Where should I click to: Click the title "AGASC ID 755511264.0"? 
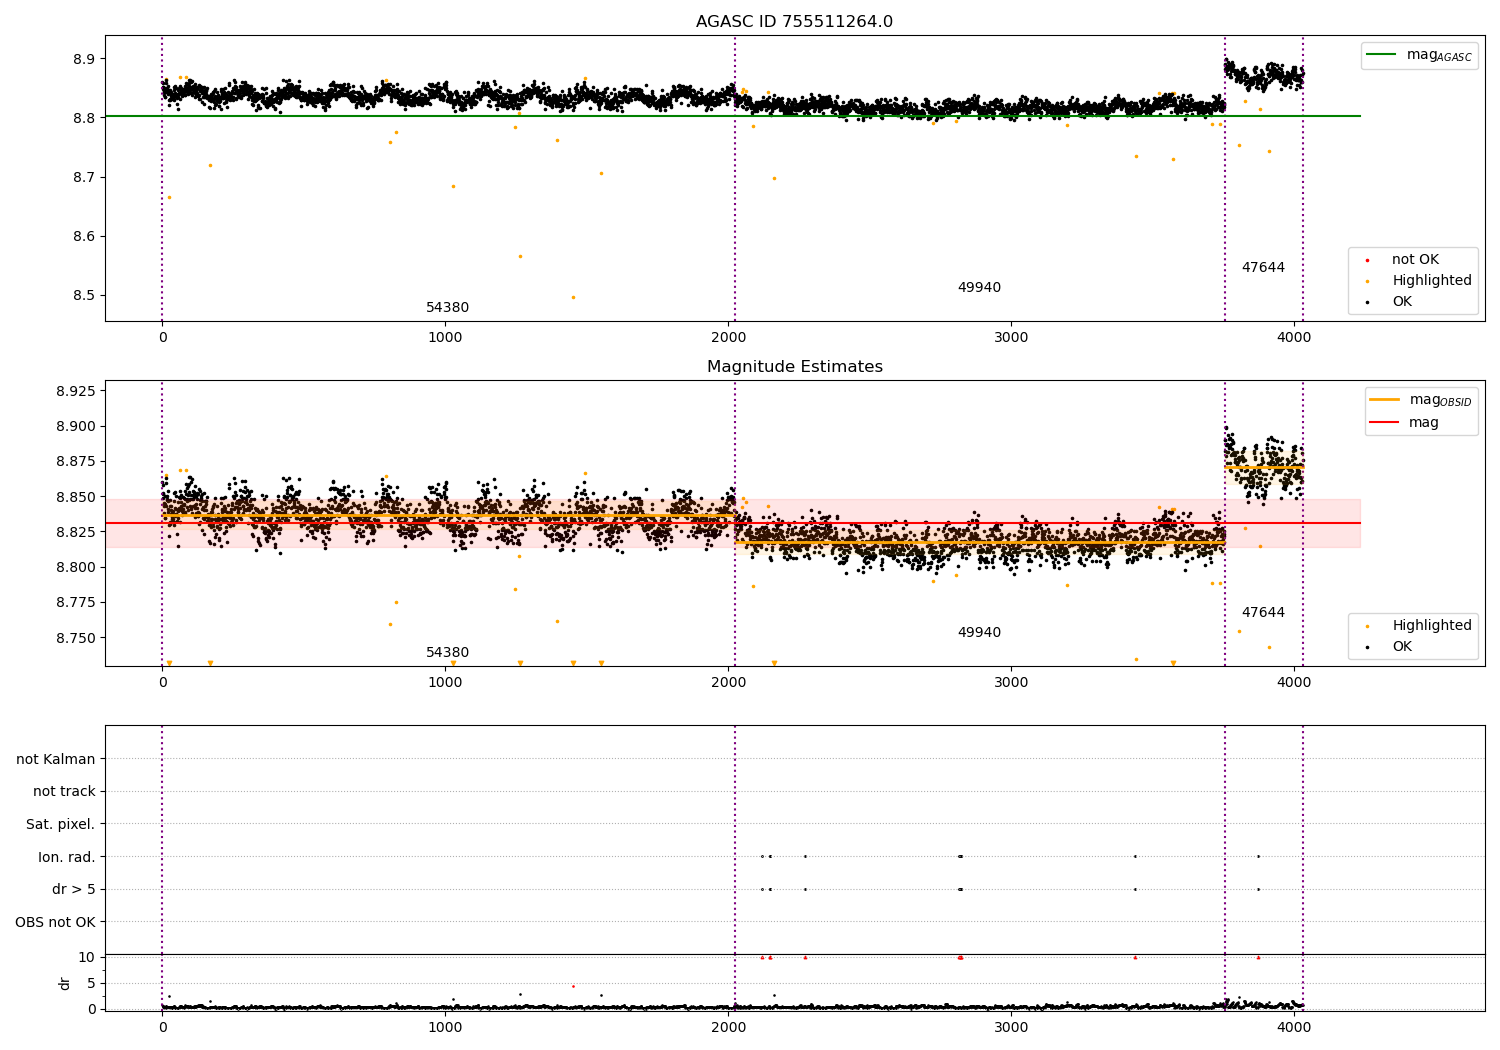tap(794, 22)
